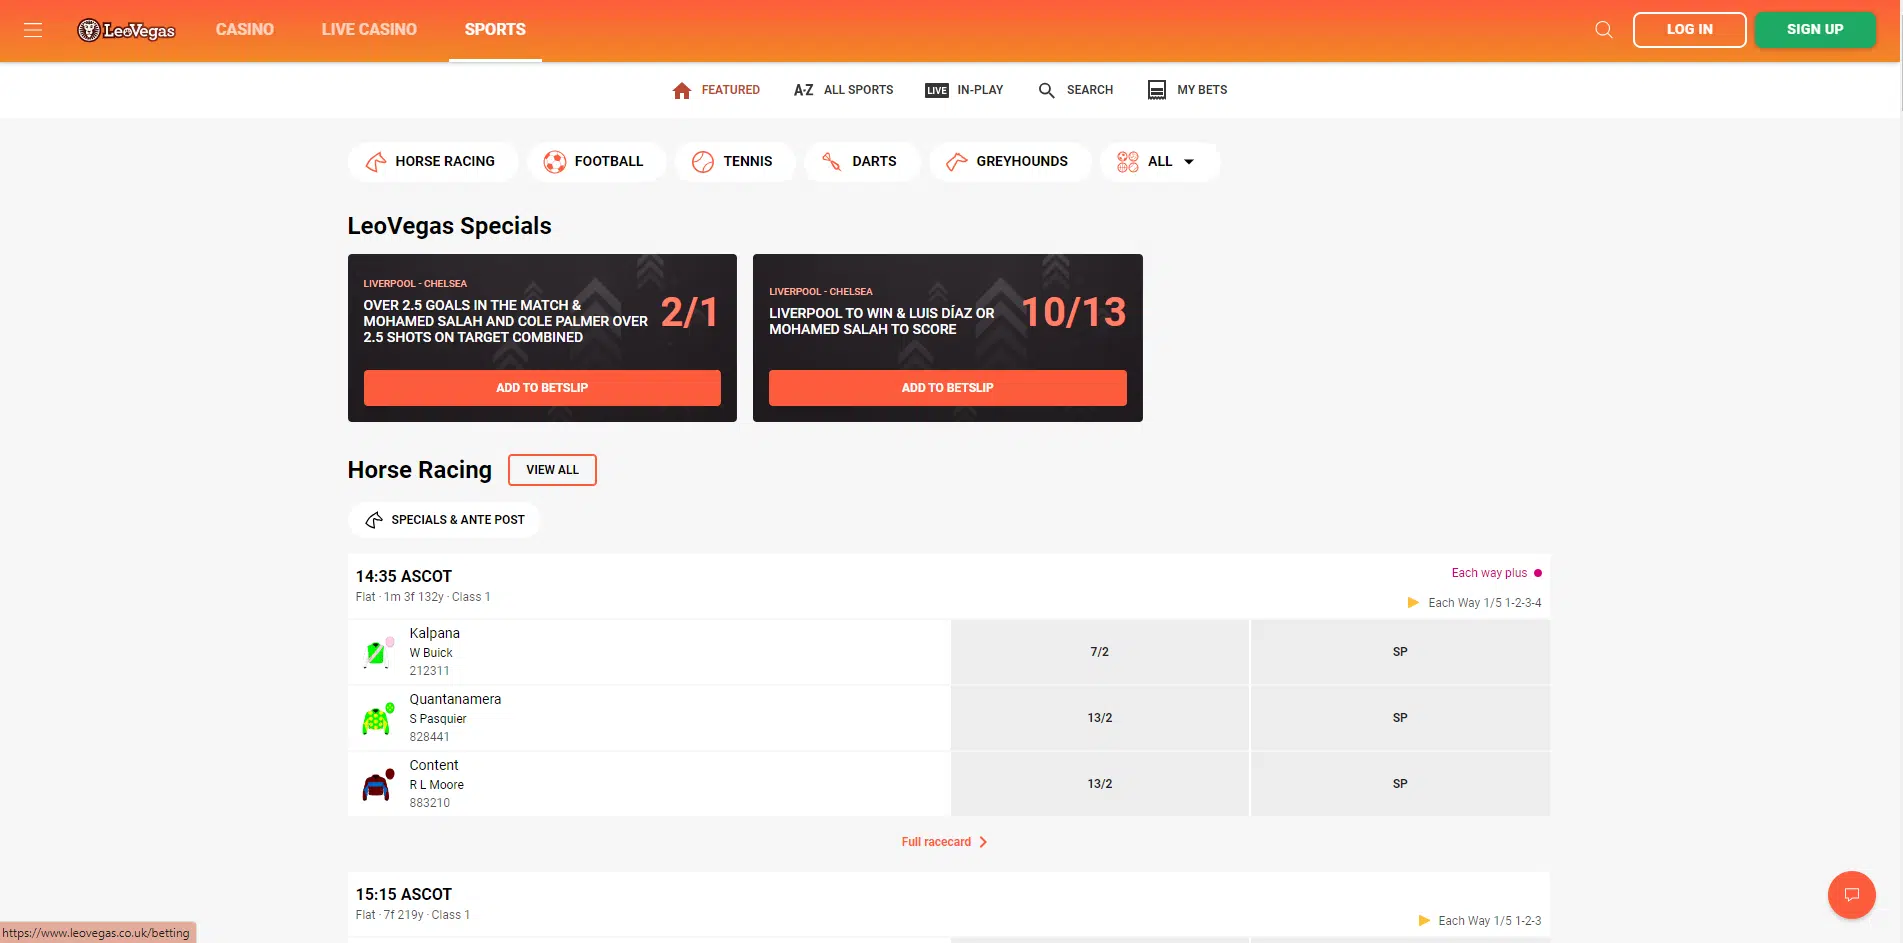The image size is (1903, 943).
Task: Select Quantanamera 13/2 odds
Action: pyautogui.click(x=1100, y=718)
